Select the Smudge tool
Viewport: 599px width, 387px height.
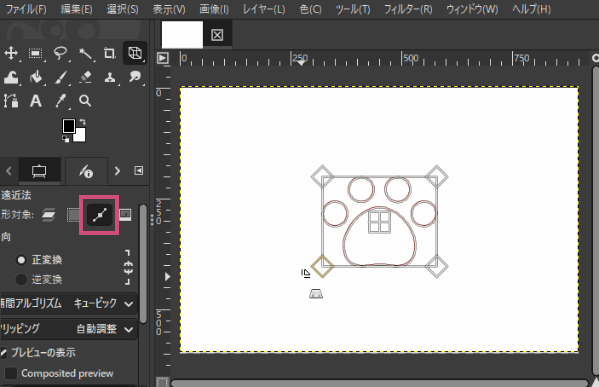tap(135, 78)
